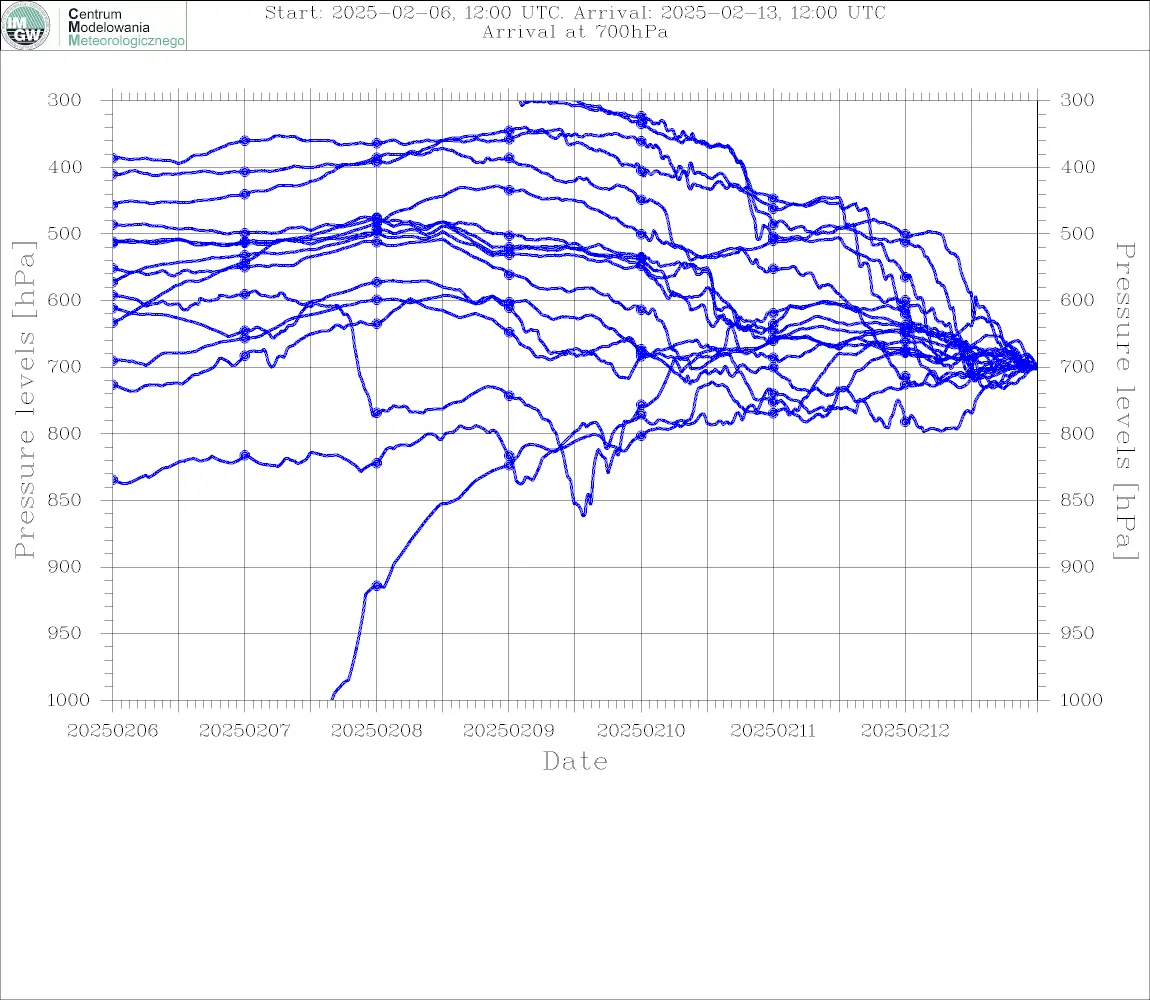Click the left axis 850 label

[x=65, y=500]
